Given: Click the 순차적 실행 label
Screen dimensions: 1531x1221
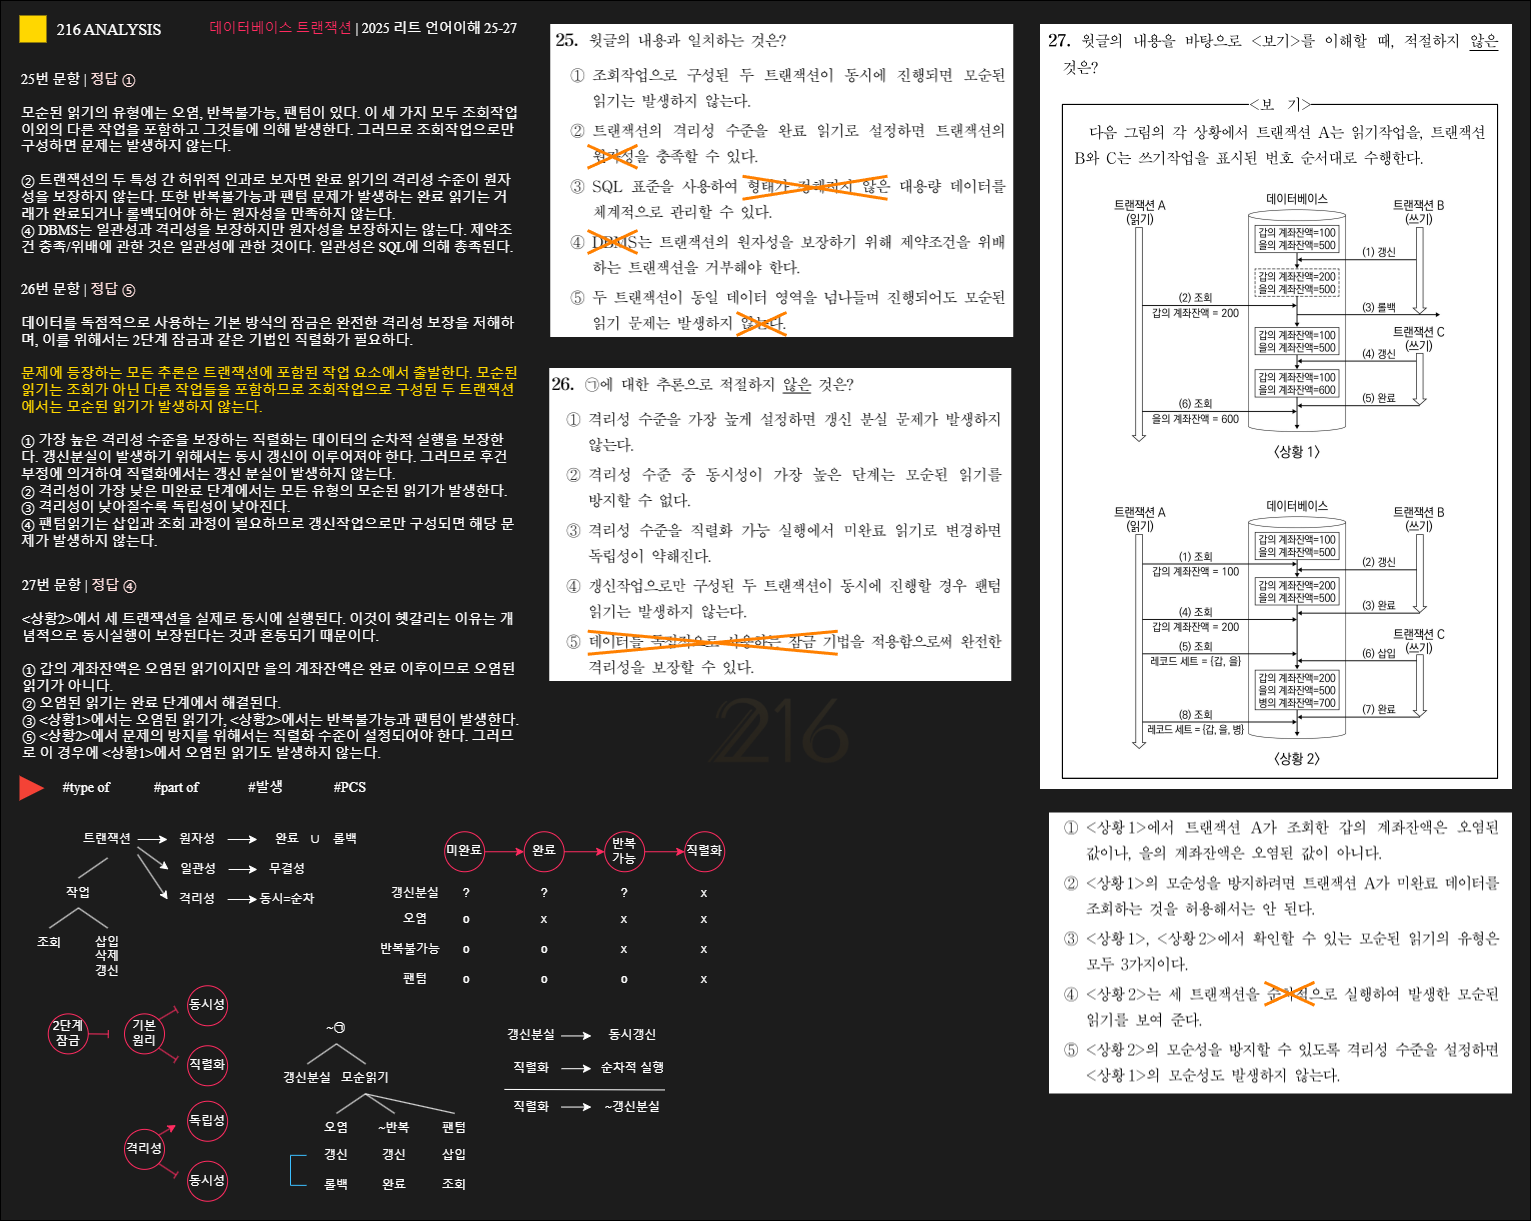Looking at the screenshot, I should coord(632,1067).
